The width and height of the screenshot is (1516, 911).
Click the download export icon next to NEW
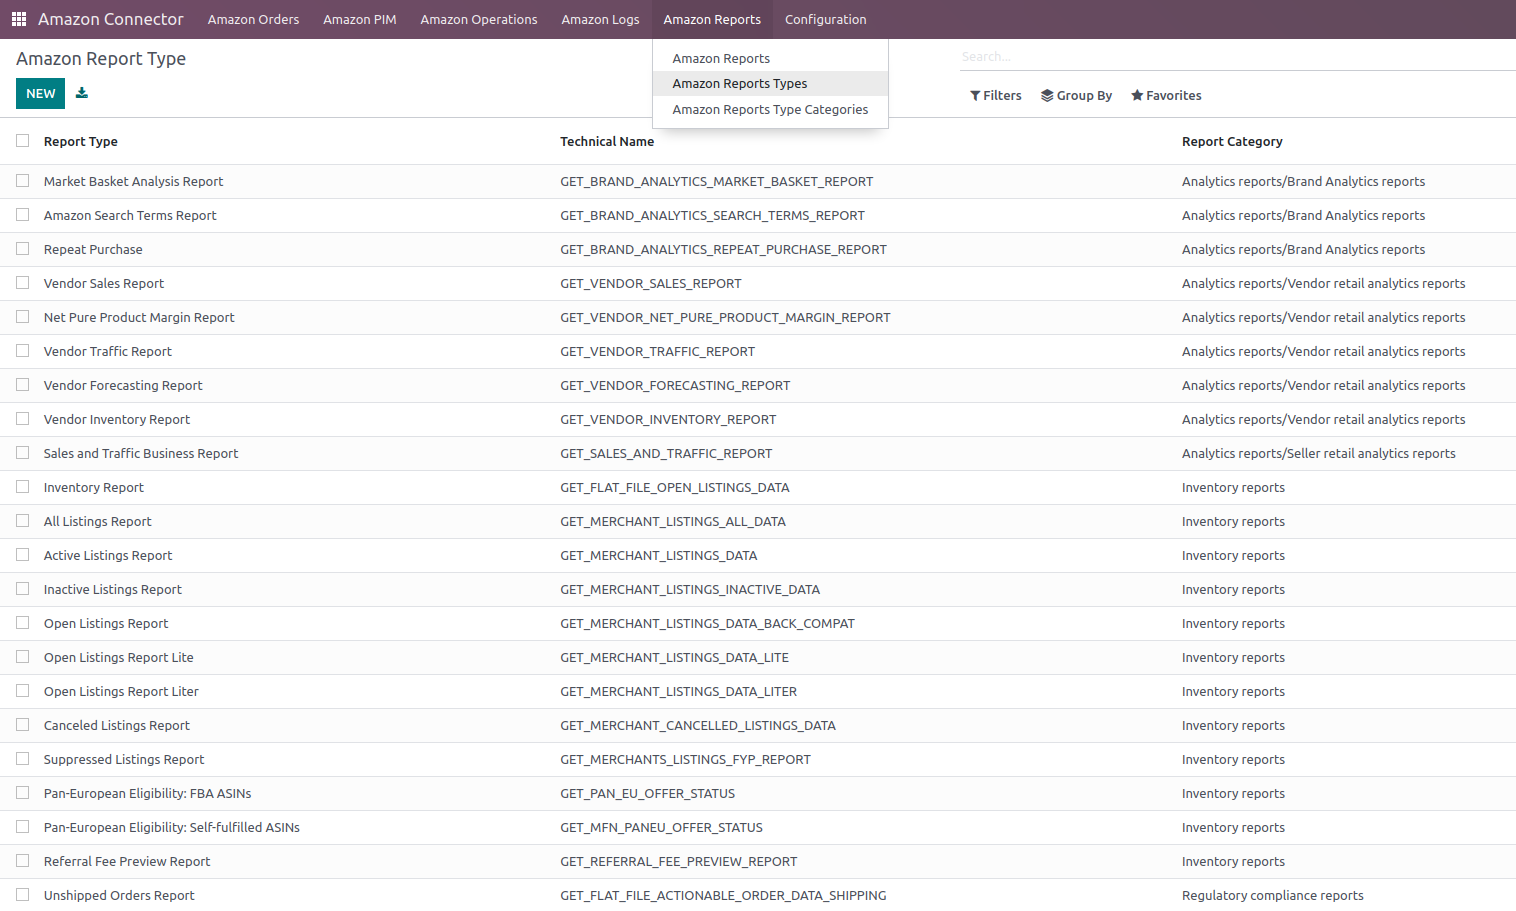[82, 93]
